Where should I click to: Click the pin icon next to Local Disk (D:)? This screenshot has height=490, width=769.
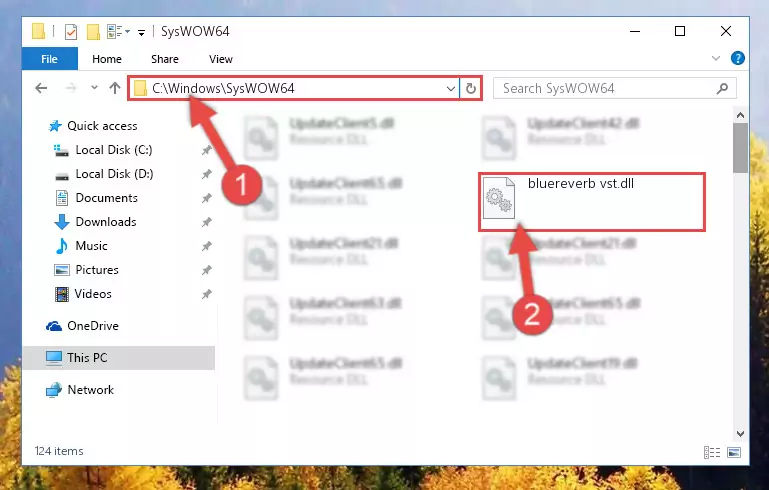(x=206, y=174)
